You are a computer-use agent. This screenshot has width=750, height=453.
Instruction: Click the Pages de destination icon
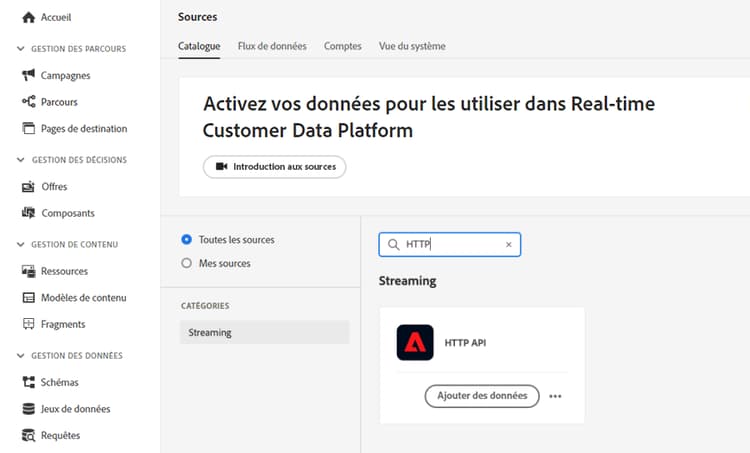29,128
